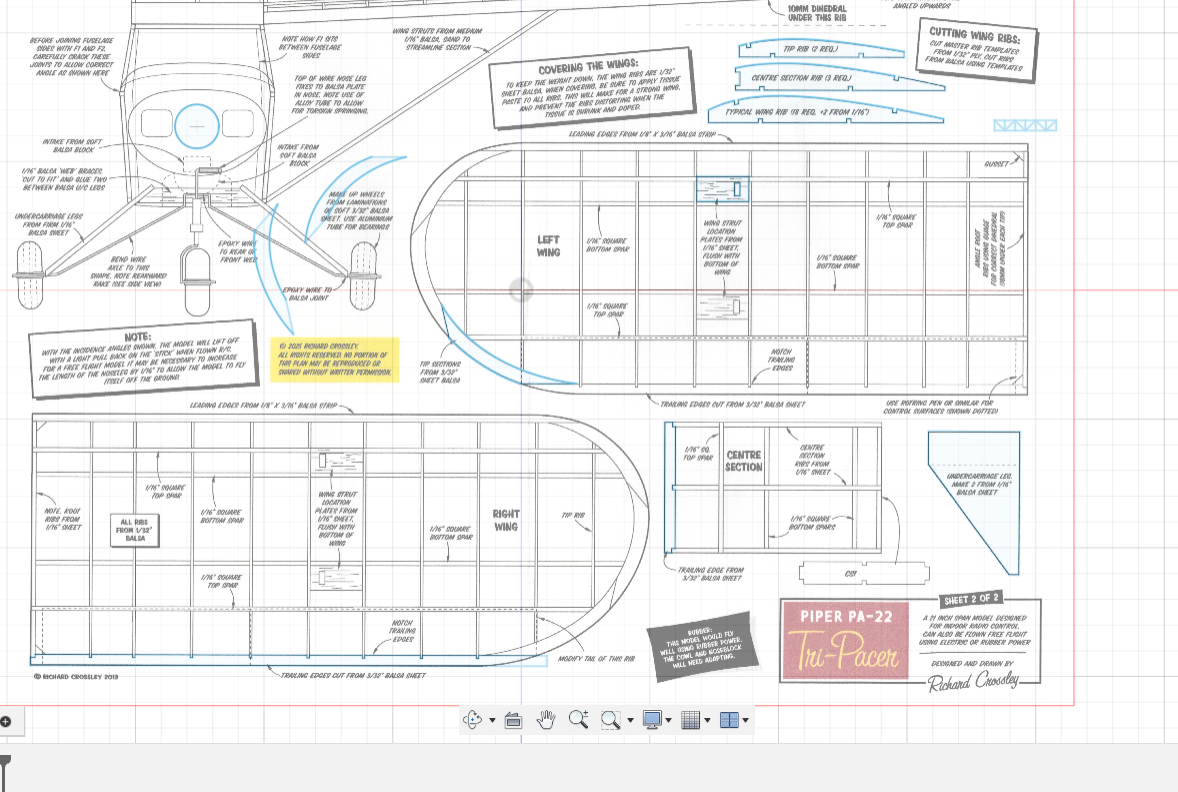Click the PIPER PA-22 title text

point(846,617)
